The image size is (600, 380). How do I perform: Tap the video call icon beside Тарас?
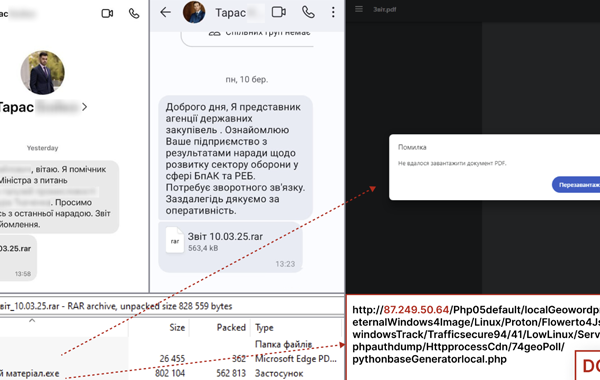tap(279, 12)
